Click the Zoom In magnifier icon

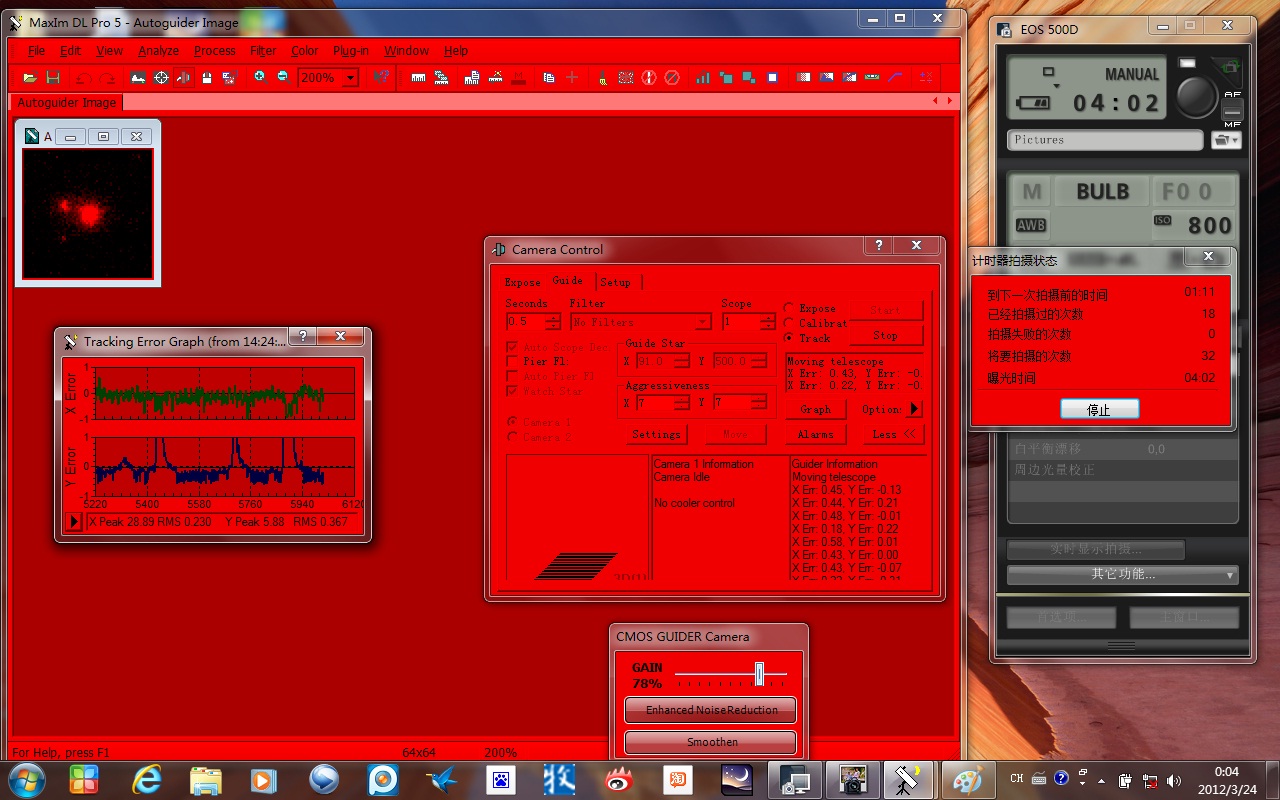pos(259,77)
